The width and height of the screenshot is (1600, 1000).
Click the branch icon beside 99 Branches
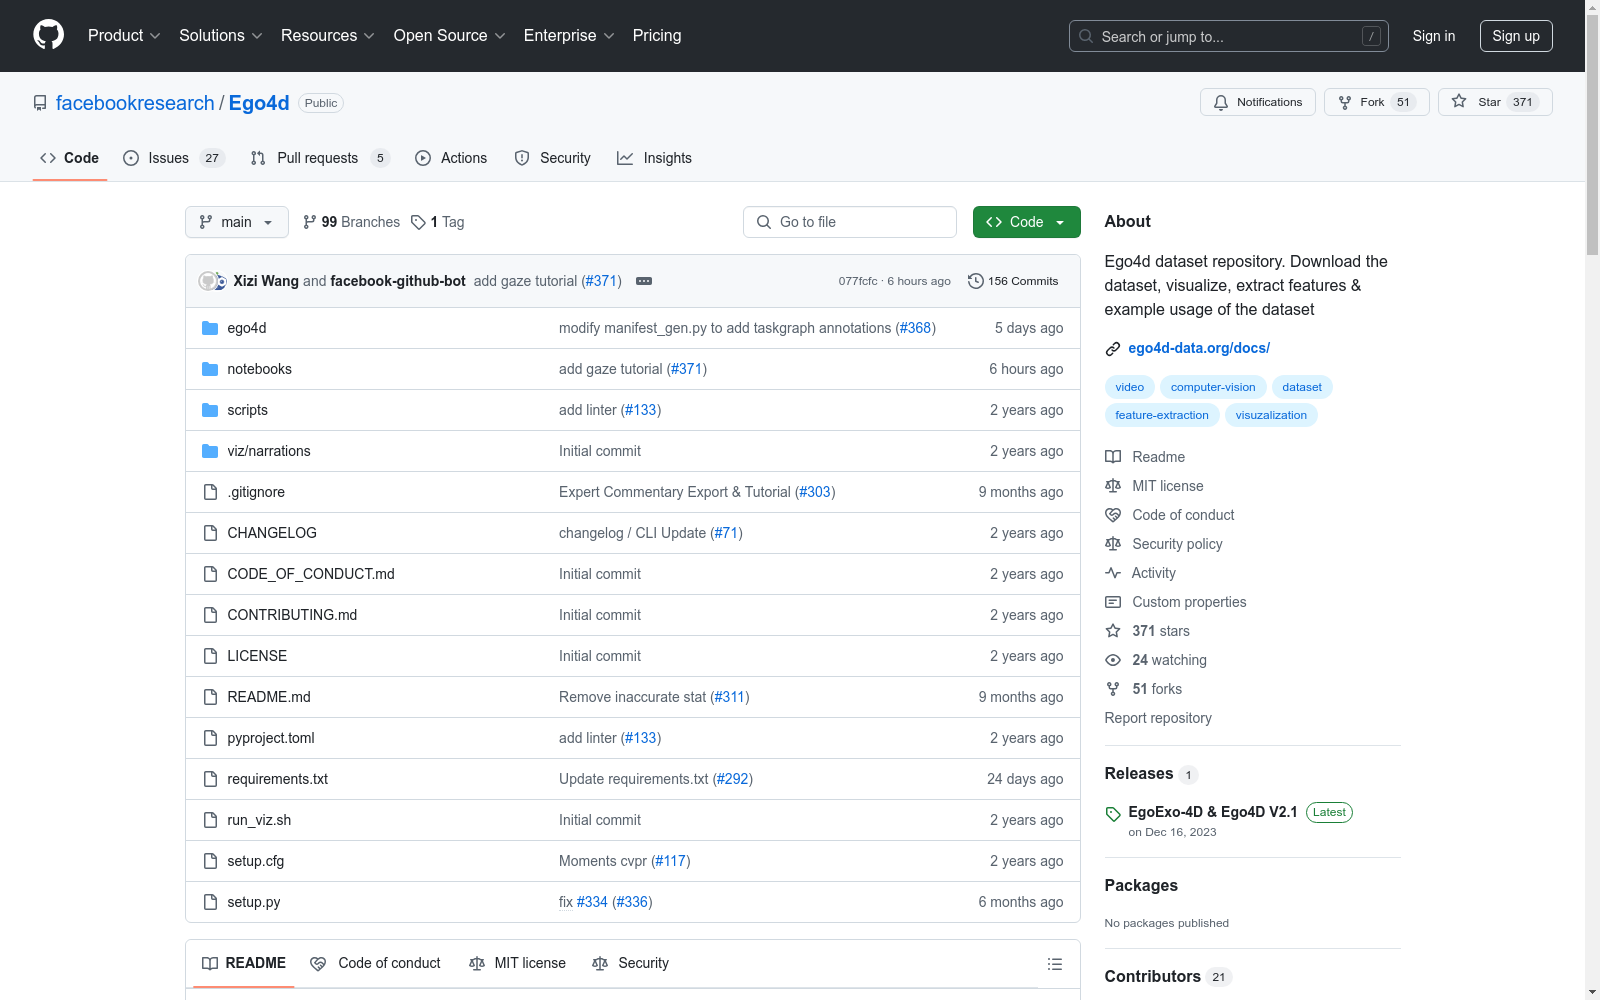click(310, 222)
